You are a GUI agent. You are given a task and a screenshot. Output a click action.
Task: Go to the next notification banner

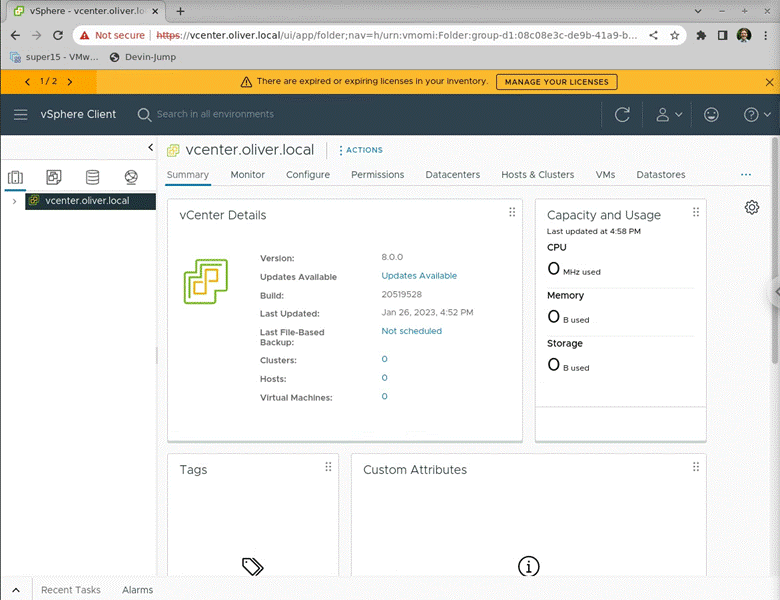pyautogui.click(x=70, y=82)
